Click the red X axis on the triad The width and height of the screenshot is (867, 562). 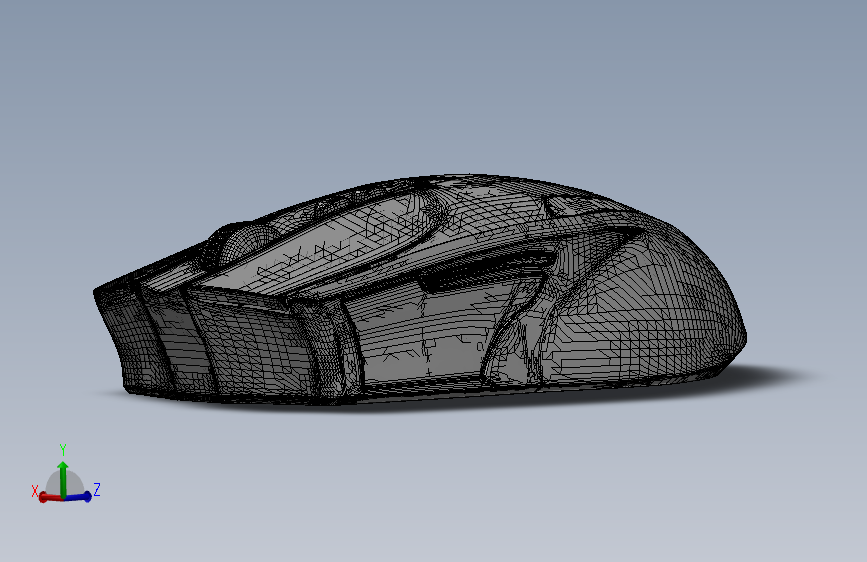point(50,497)
